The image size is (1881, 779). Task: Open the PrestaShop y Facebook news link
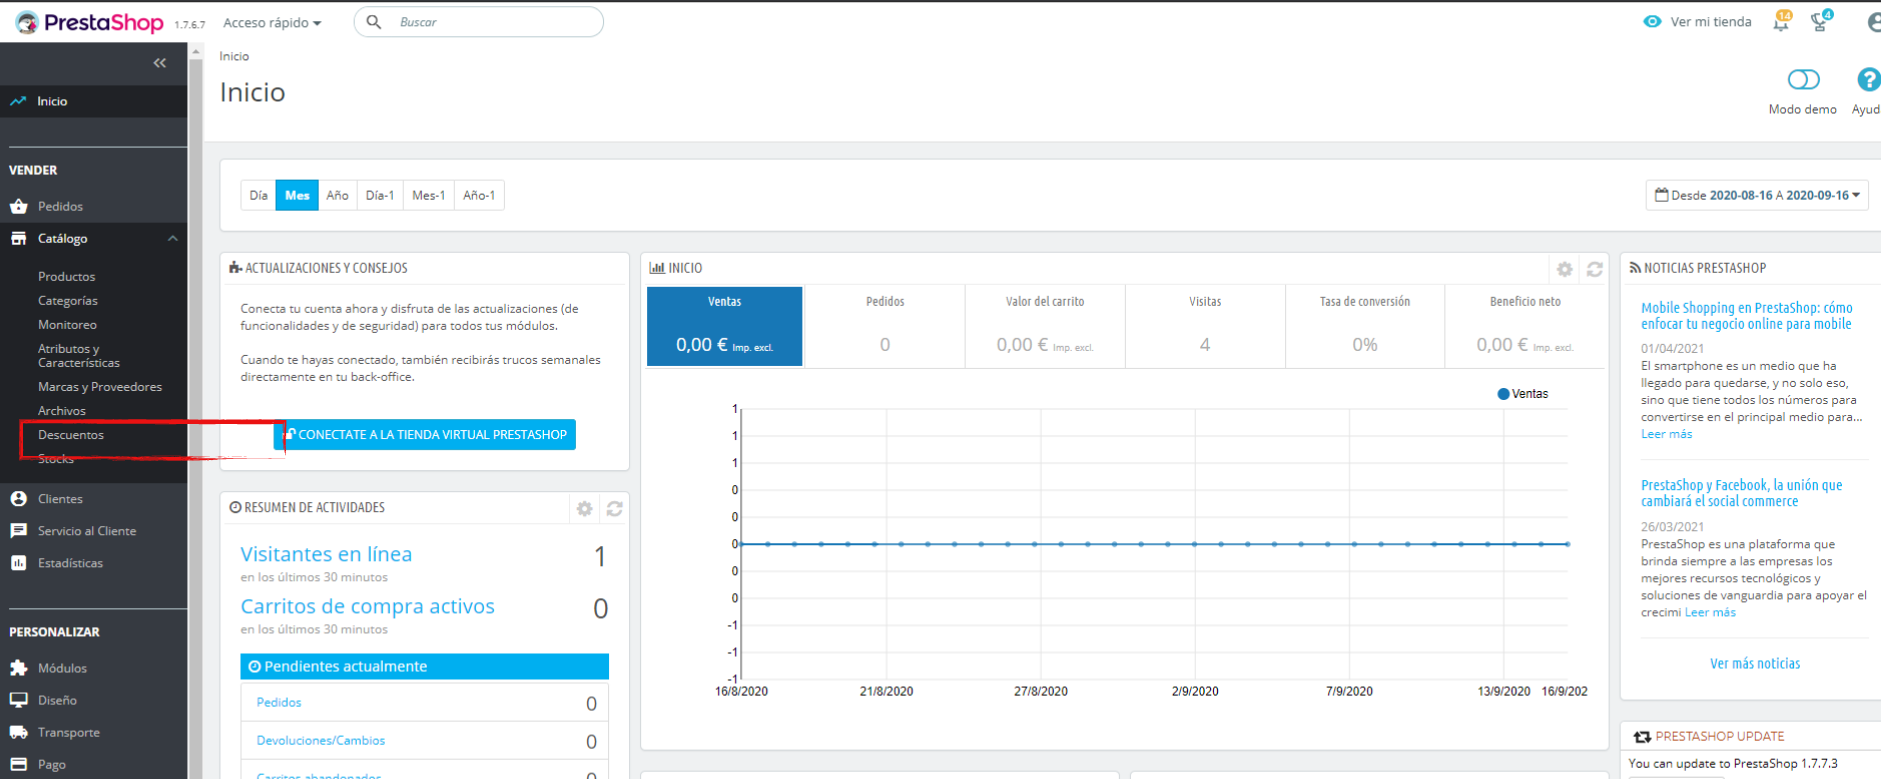pyautogui.click(x=1741, y=493)
